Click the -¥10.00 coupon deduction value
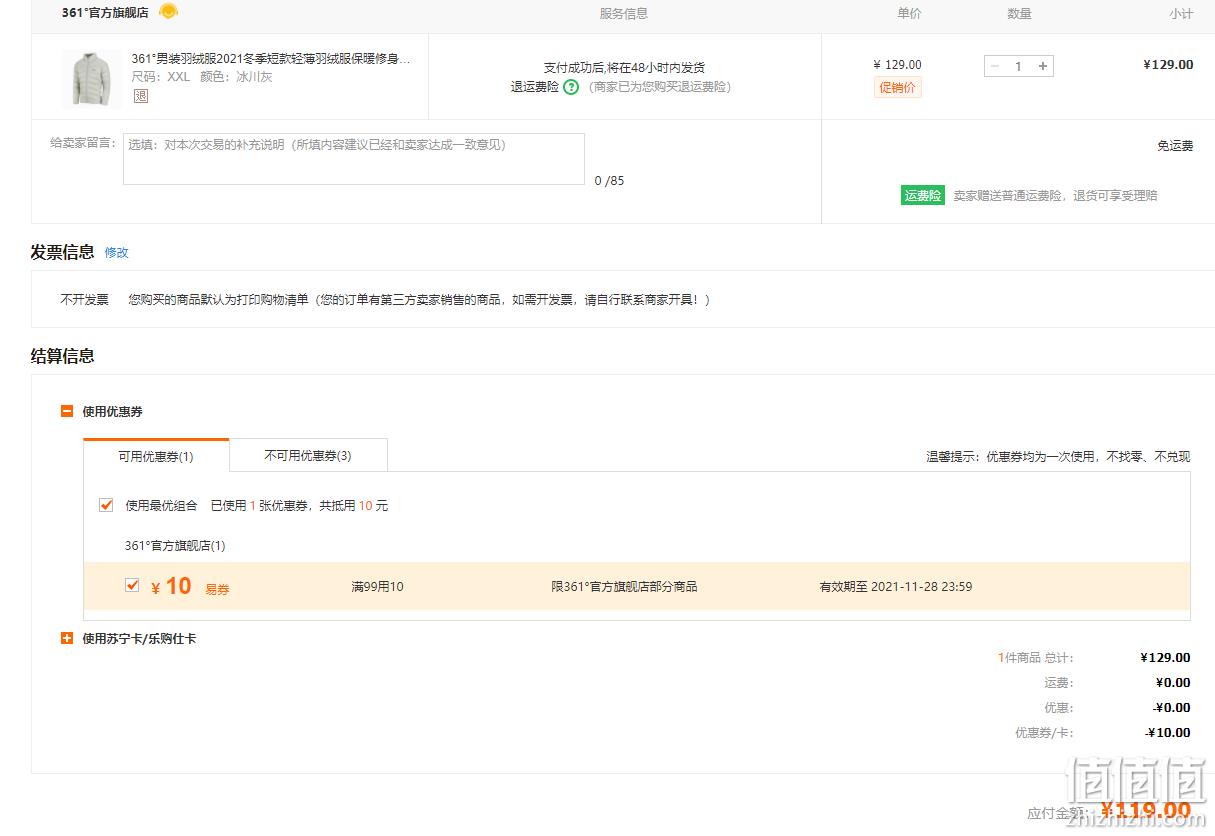Image resolution: width=1215 pixels, height=836 pixels. tap(1168, 733)
